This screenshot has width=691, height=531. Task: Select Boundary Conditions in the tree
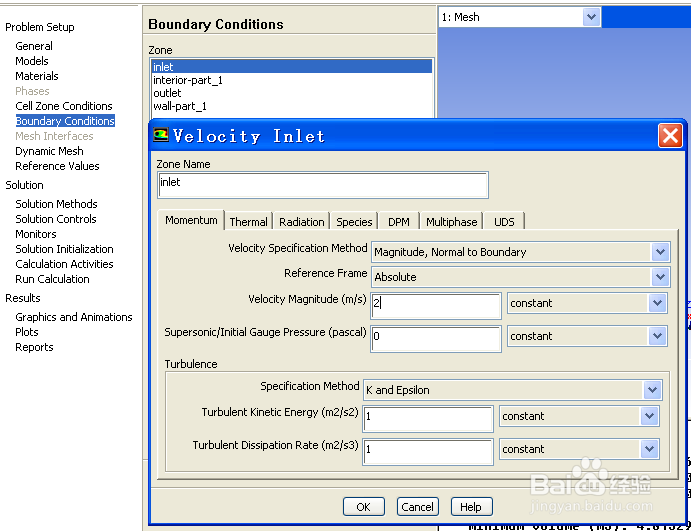tap(65, 121)
